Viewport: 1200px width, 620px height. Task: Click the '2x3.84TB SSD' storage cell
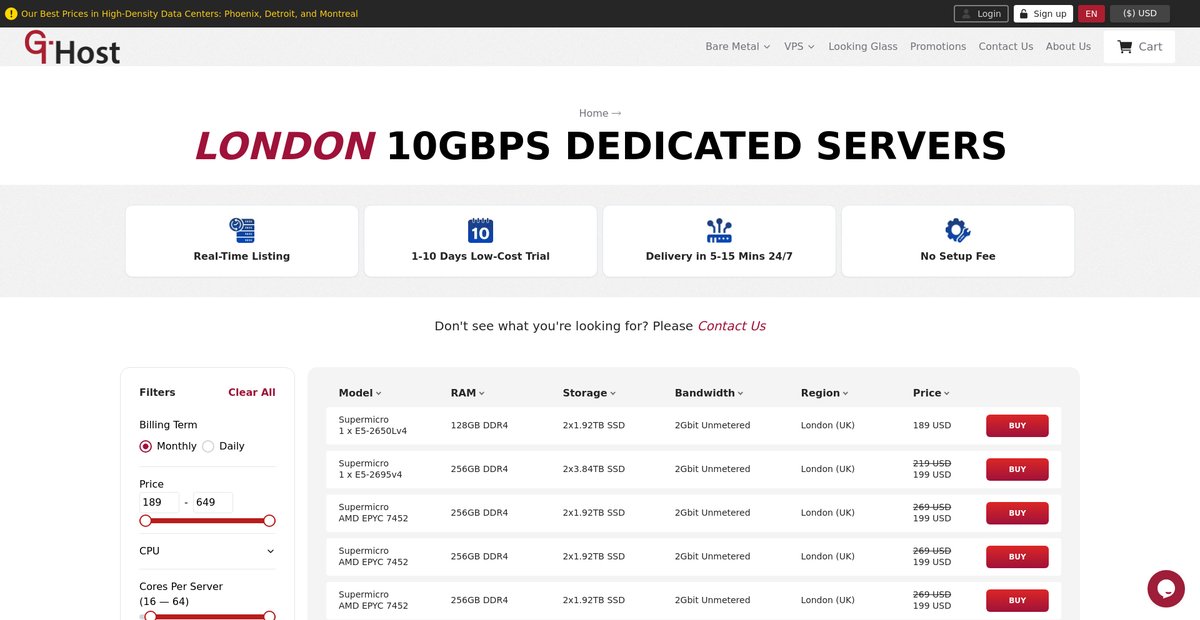(x=594, y=470)
